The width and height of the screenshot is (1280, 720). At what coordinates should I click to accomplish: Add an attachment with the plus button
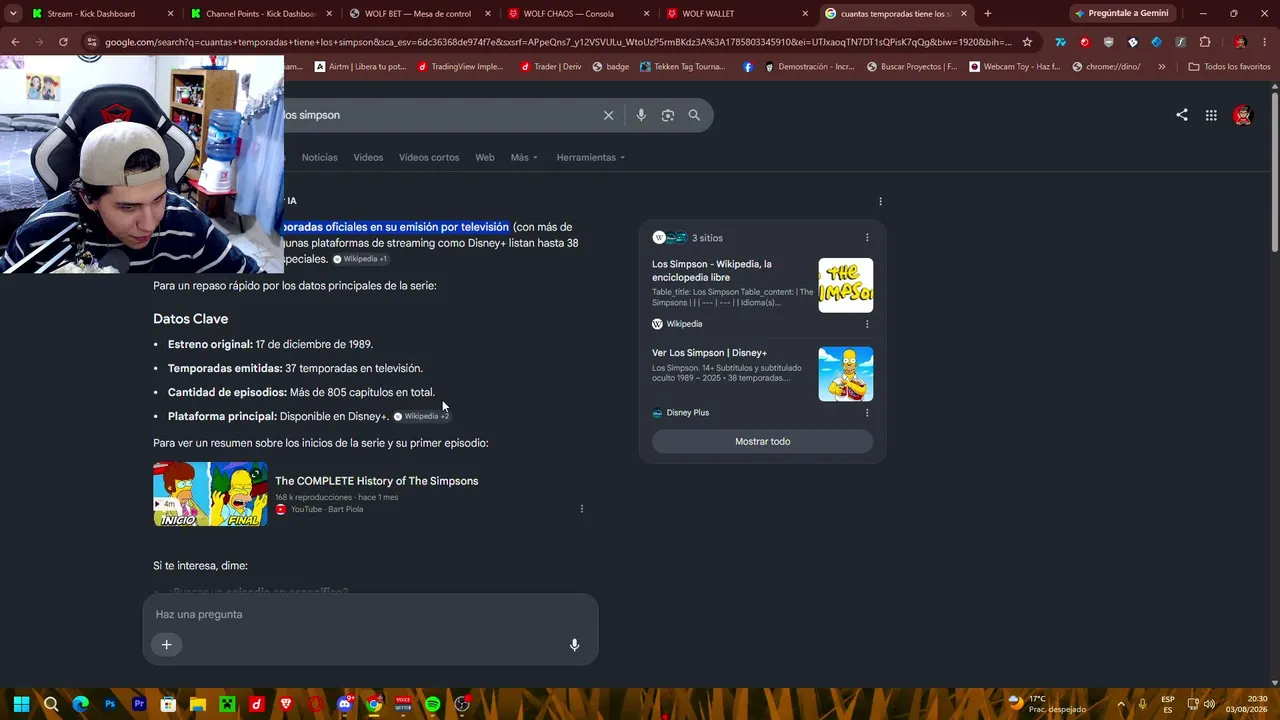[167, 645]
